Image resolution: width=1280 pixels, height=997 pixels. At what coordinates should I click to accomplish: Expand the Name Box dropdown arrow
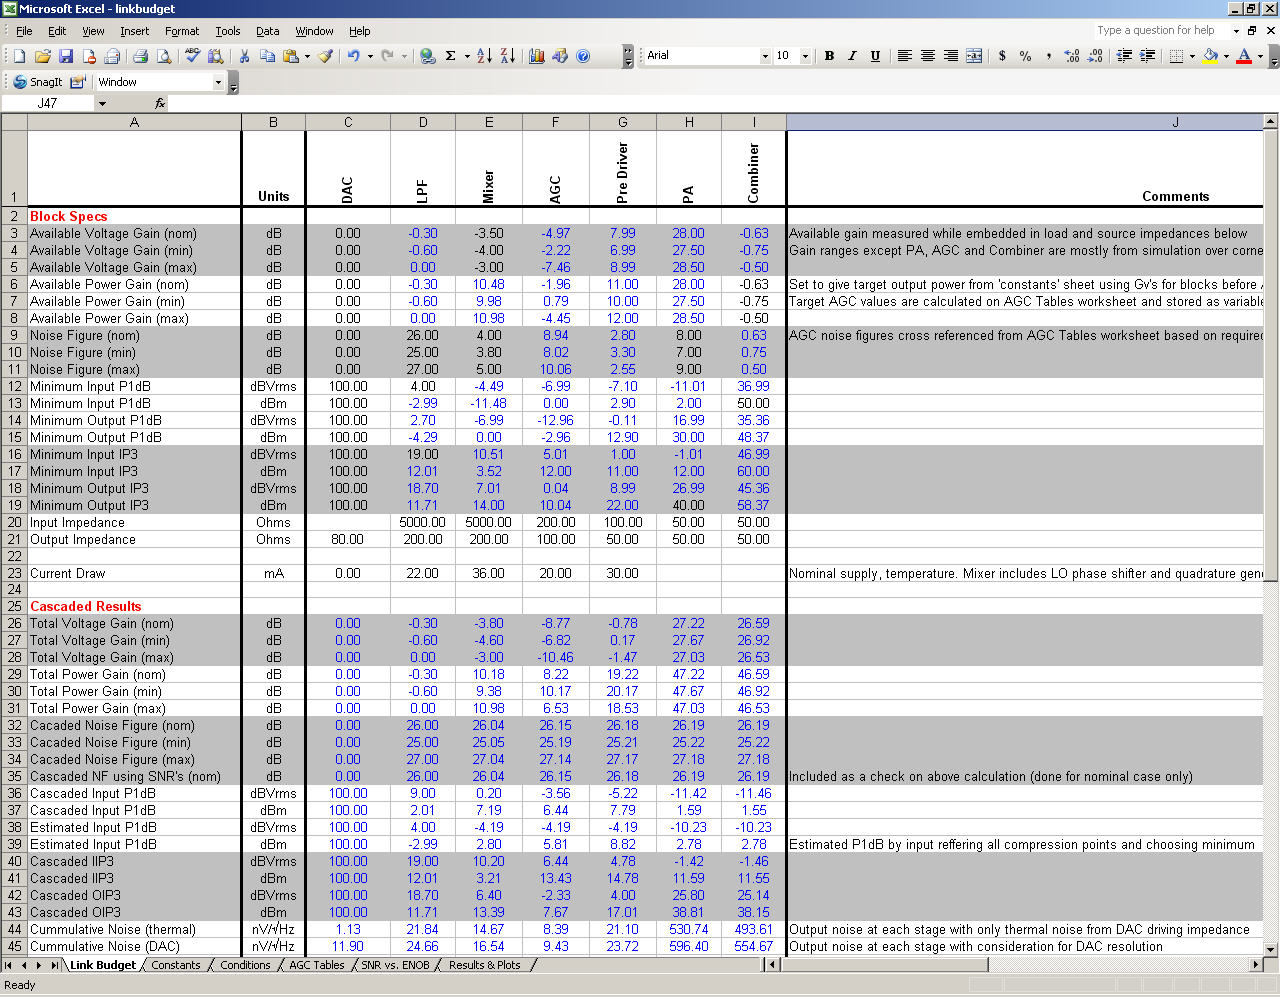[101, 103]
